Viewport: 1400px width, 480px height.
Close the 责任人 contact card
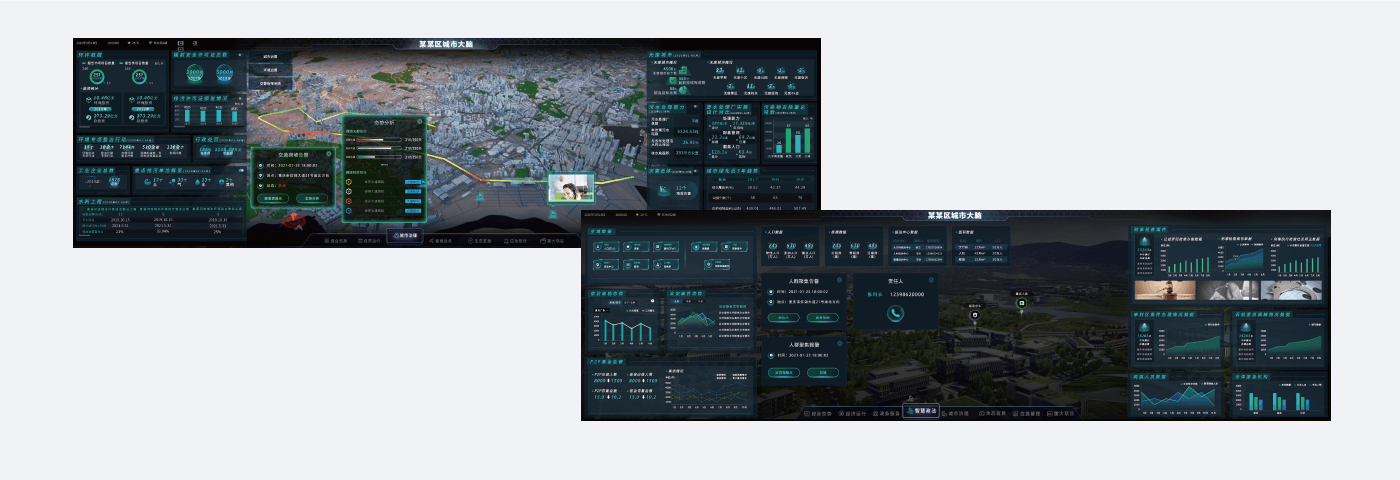pos(931,281)
